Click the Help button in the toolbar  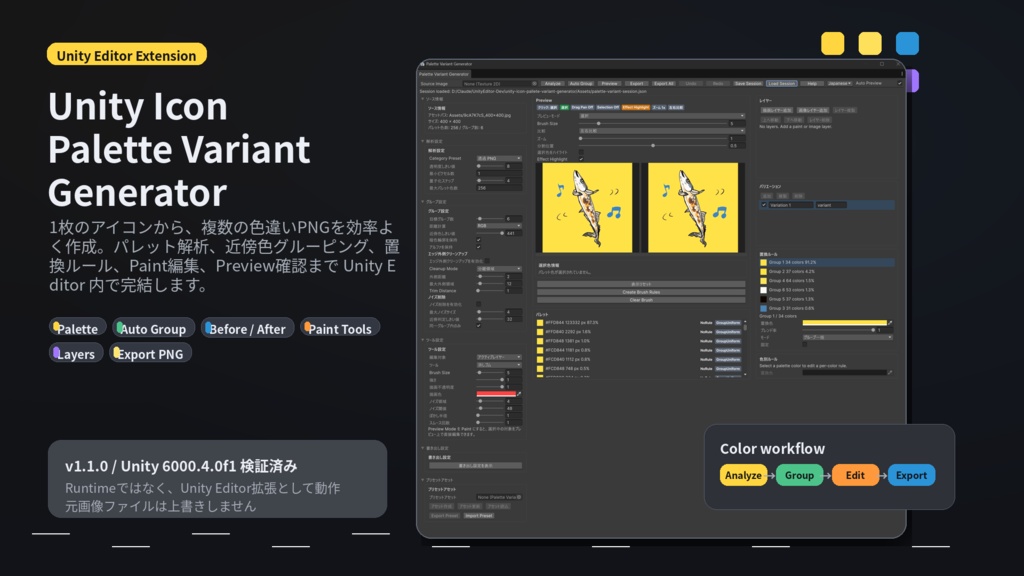(812, 84)
